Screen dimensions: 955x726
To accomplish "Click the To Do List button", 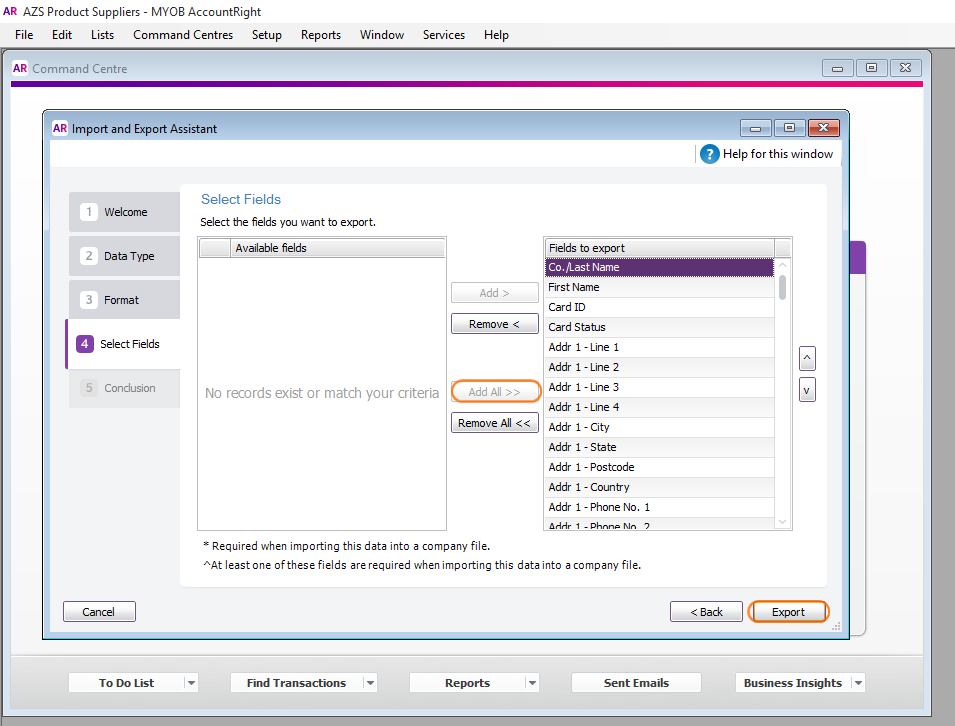I will [x=127, y=683].
